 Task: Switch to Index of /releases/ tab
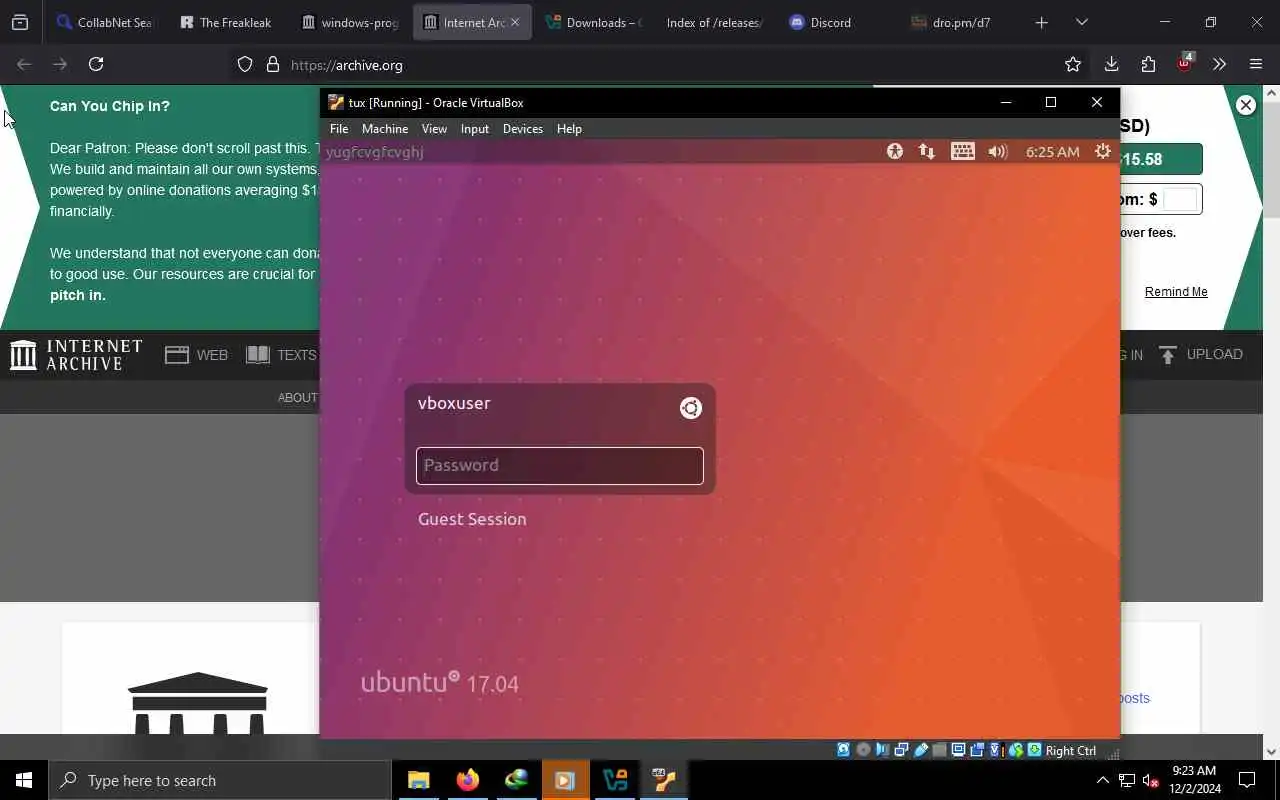coord(715,22)
